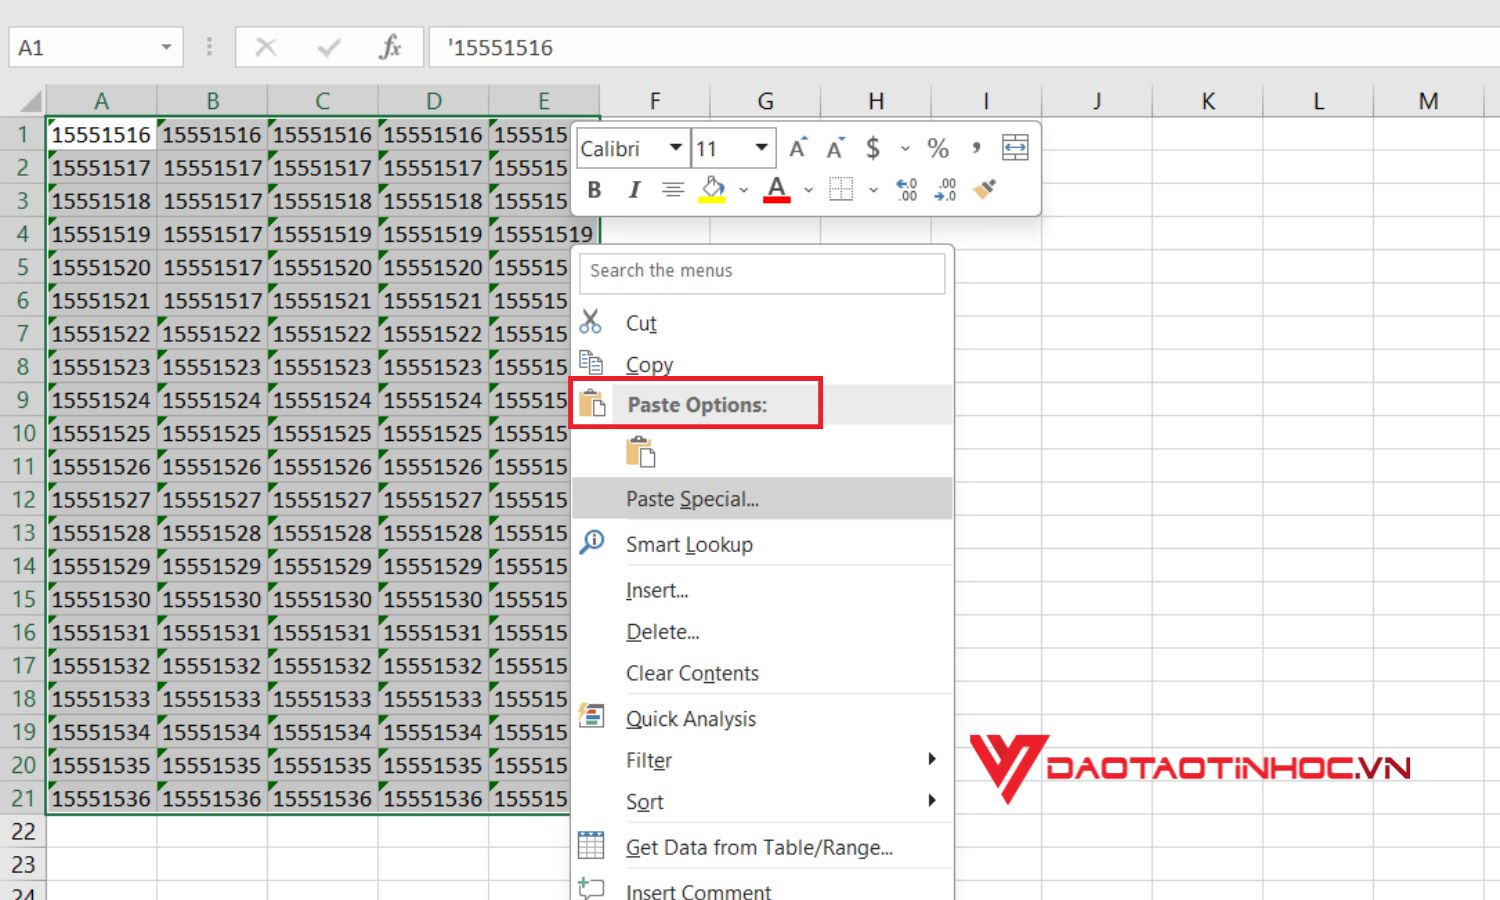Click Increase Font Size icon
The width and height of the screenshot is (1500, 900).
(798, 149)
